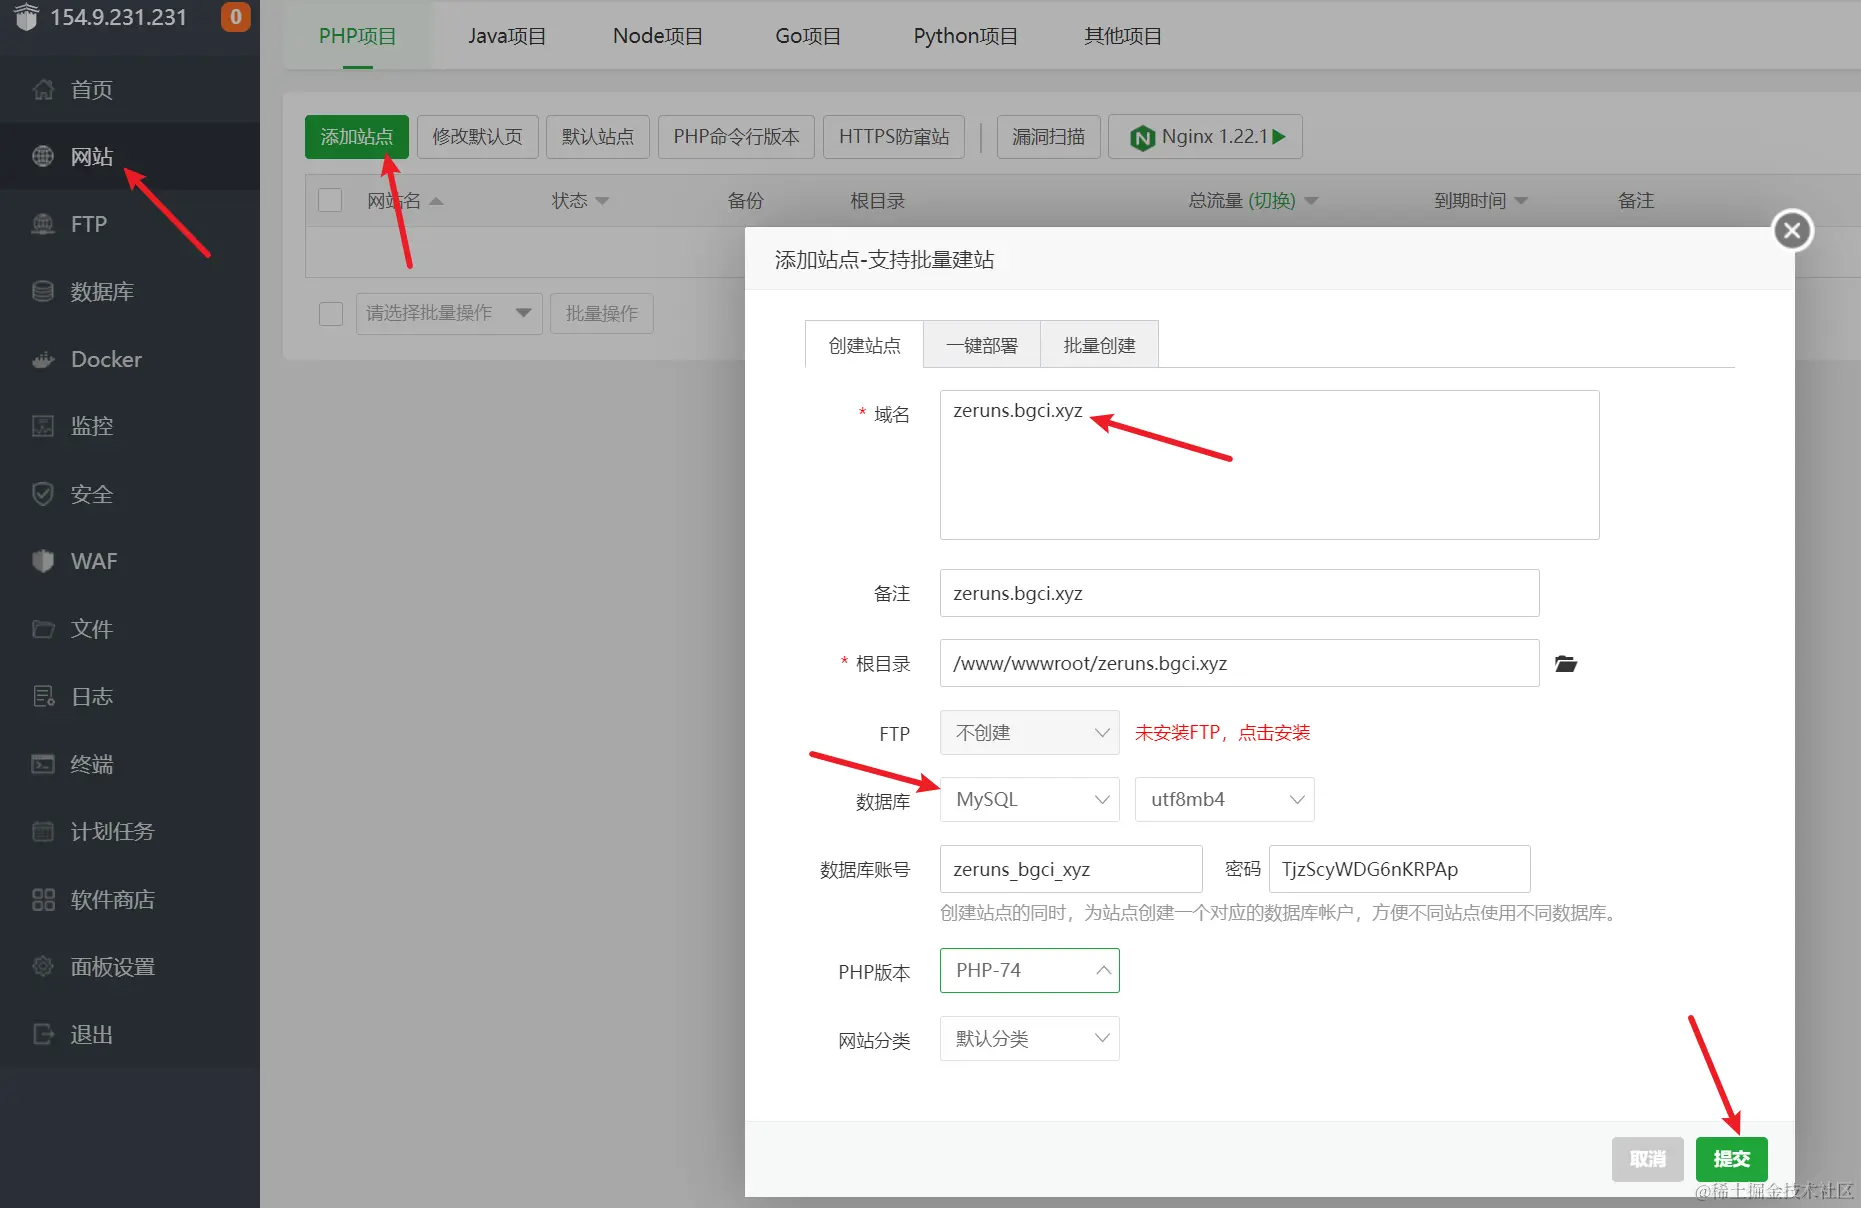
Task: Select the 一键部署 tab in dialog
Action: (982, 345)
